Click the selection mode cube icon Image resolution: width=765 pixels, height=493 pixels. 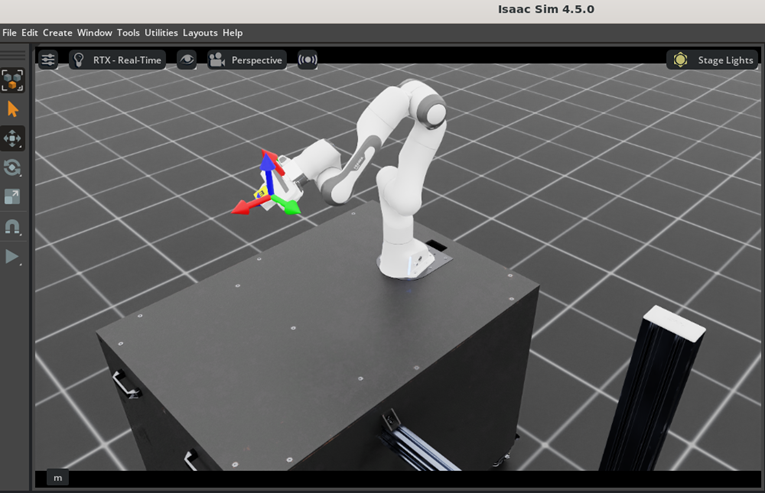13,80
